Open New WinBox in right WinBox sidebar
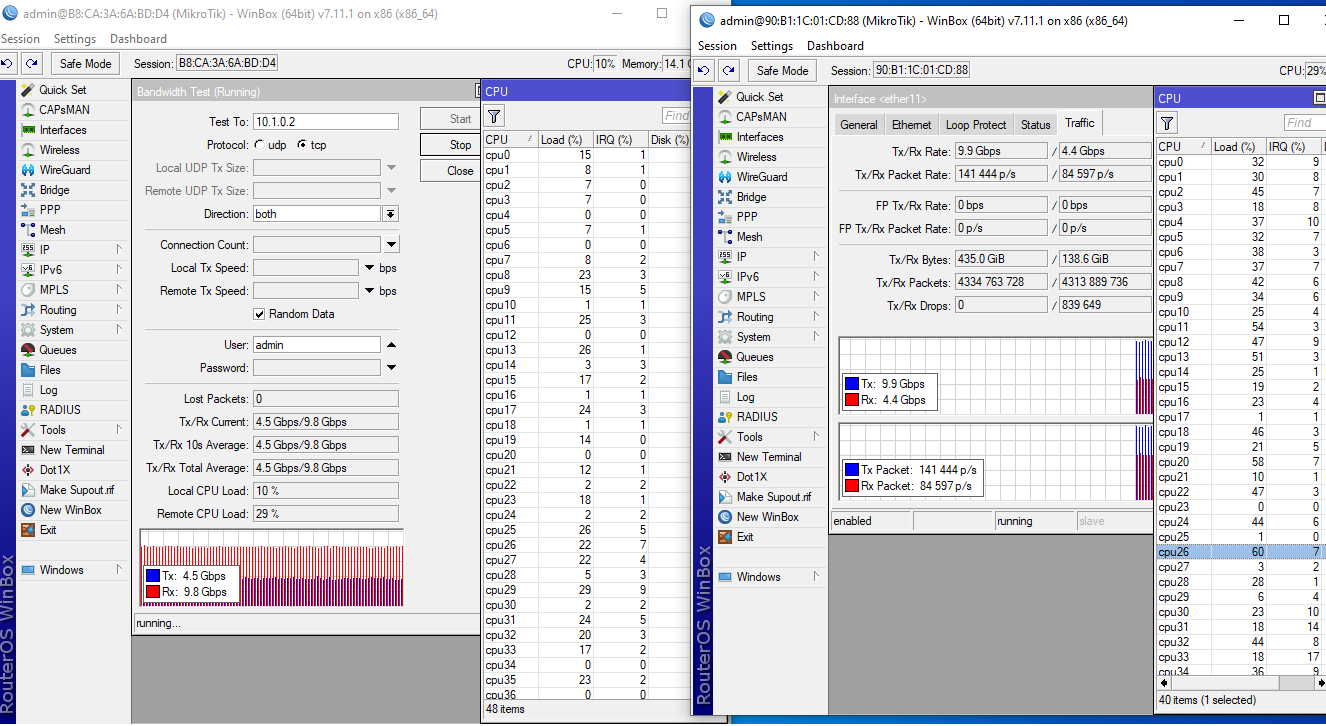 [768, 517]
